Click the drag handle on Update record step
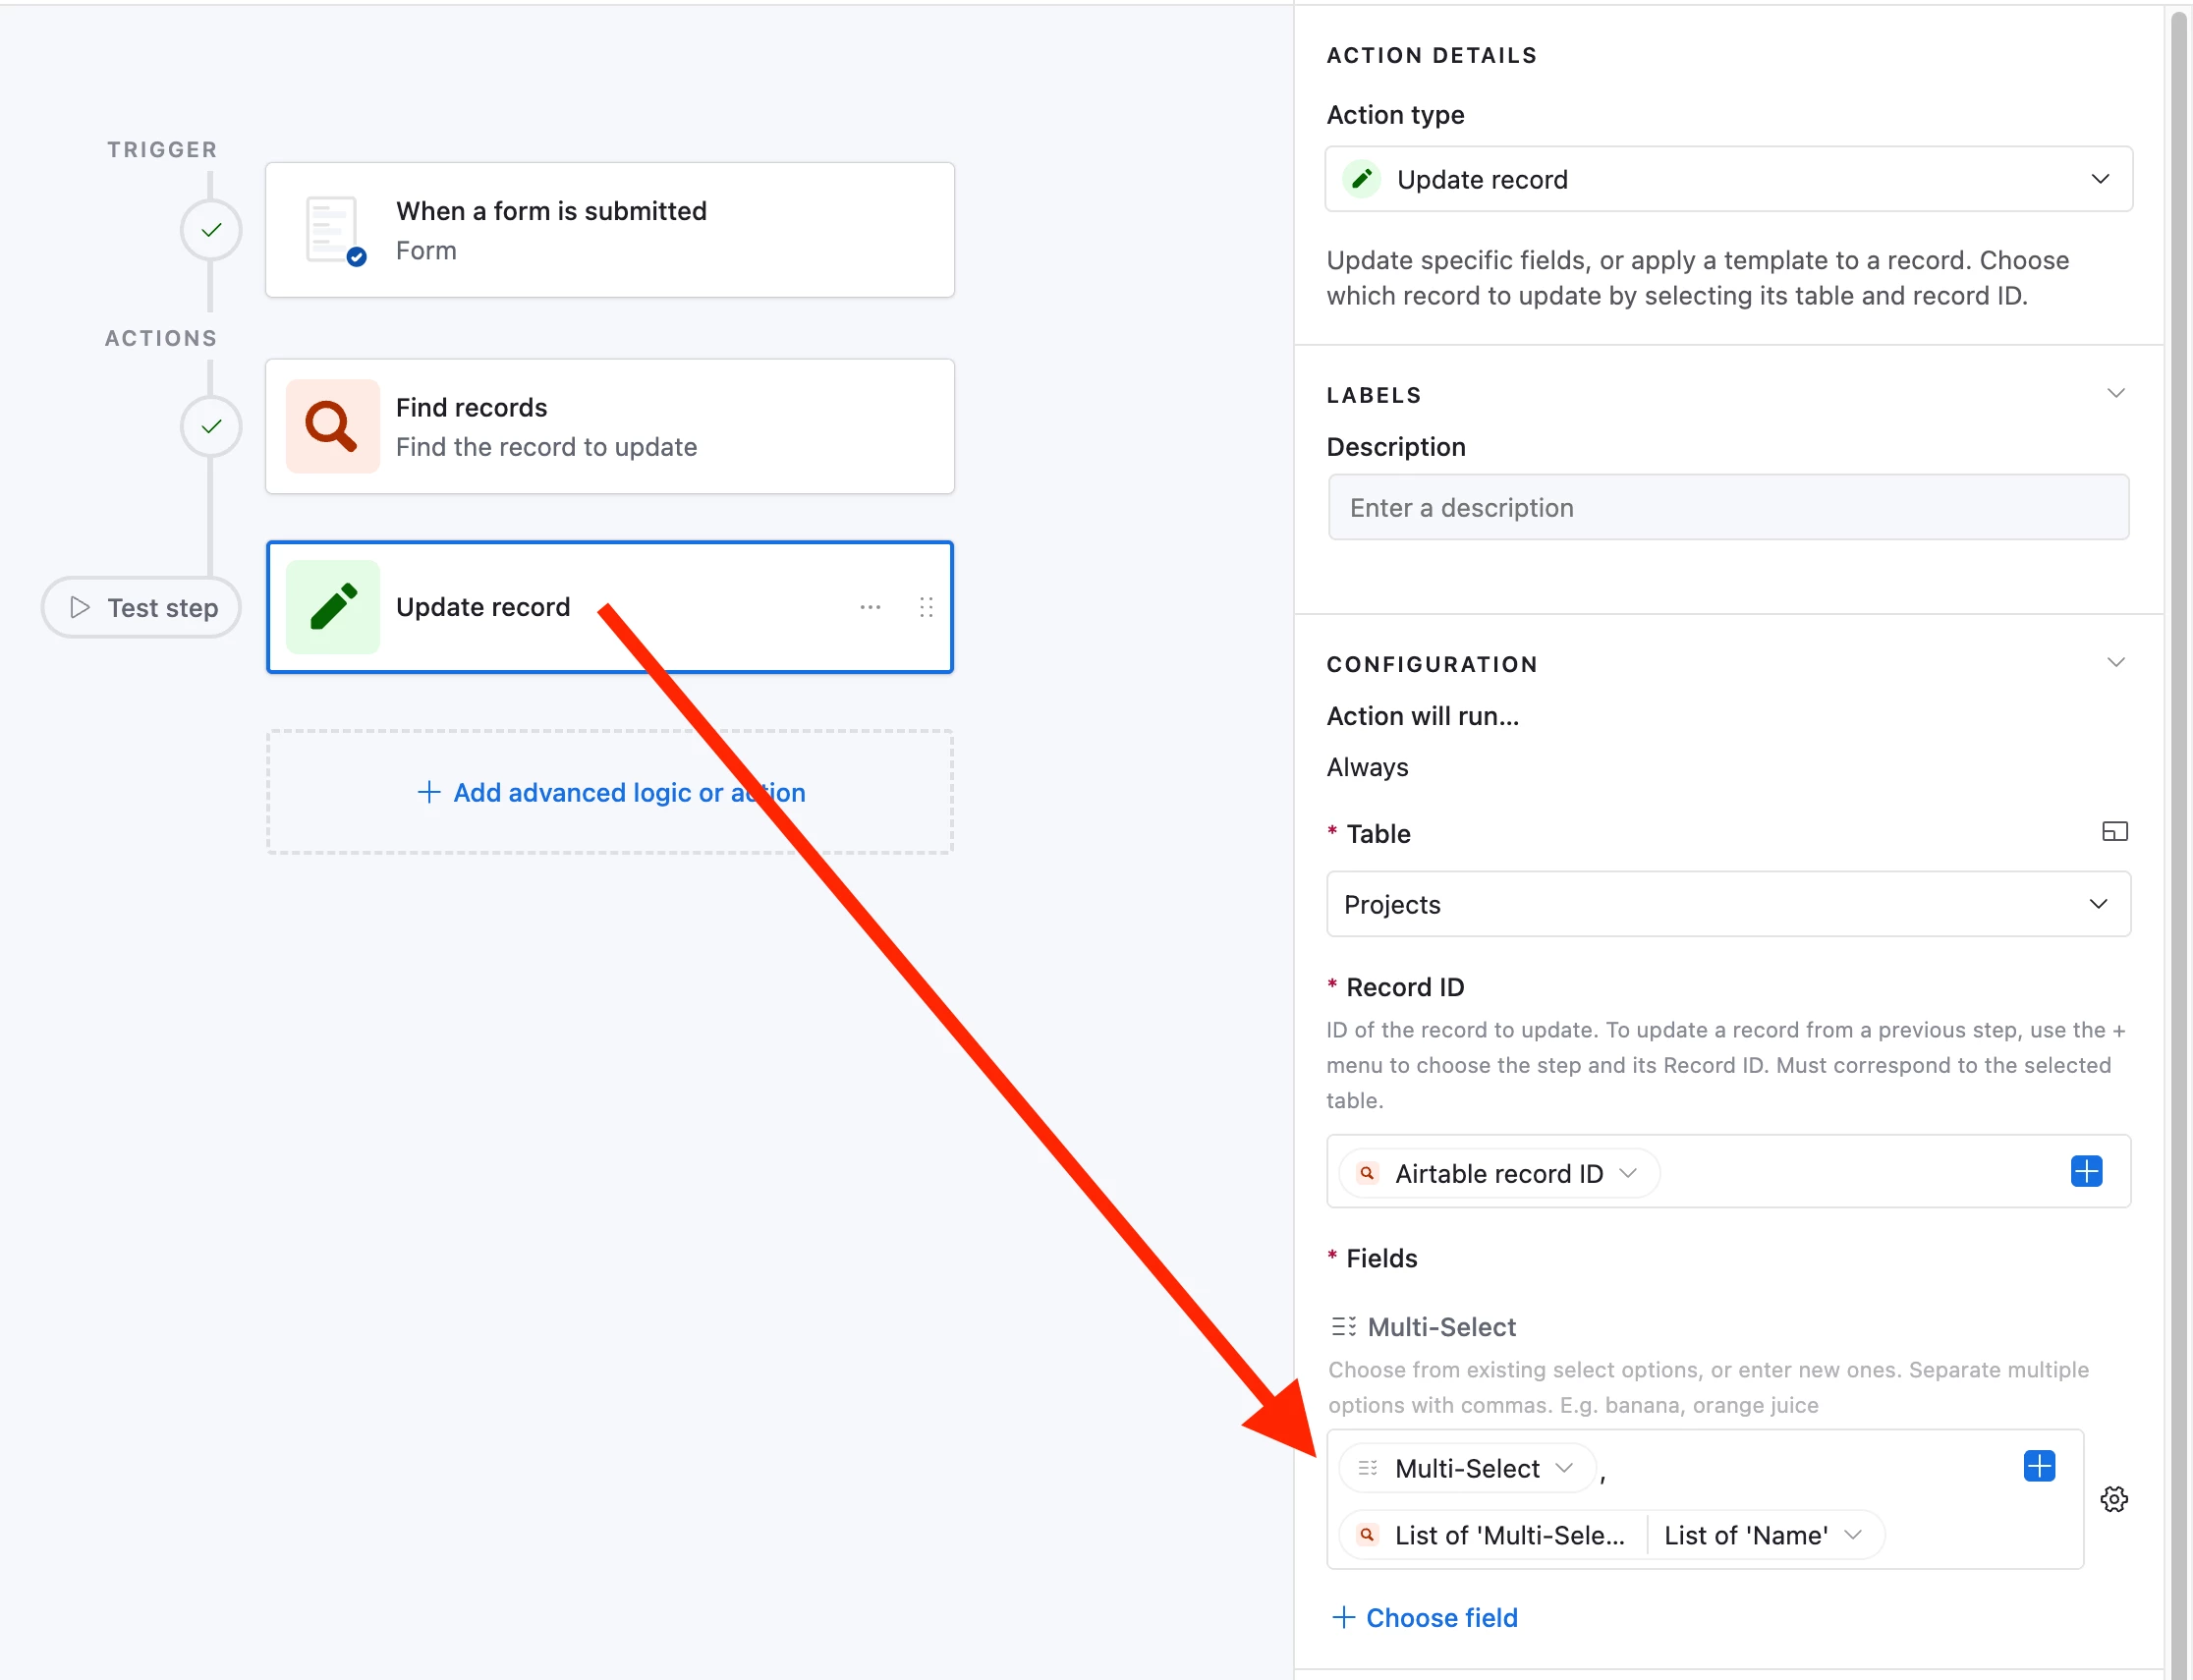The image size is (2193, 1680). (x=926, y=607)
